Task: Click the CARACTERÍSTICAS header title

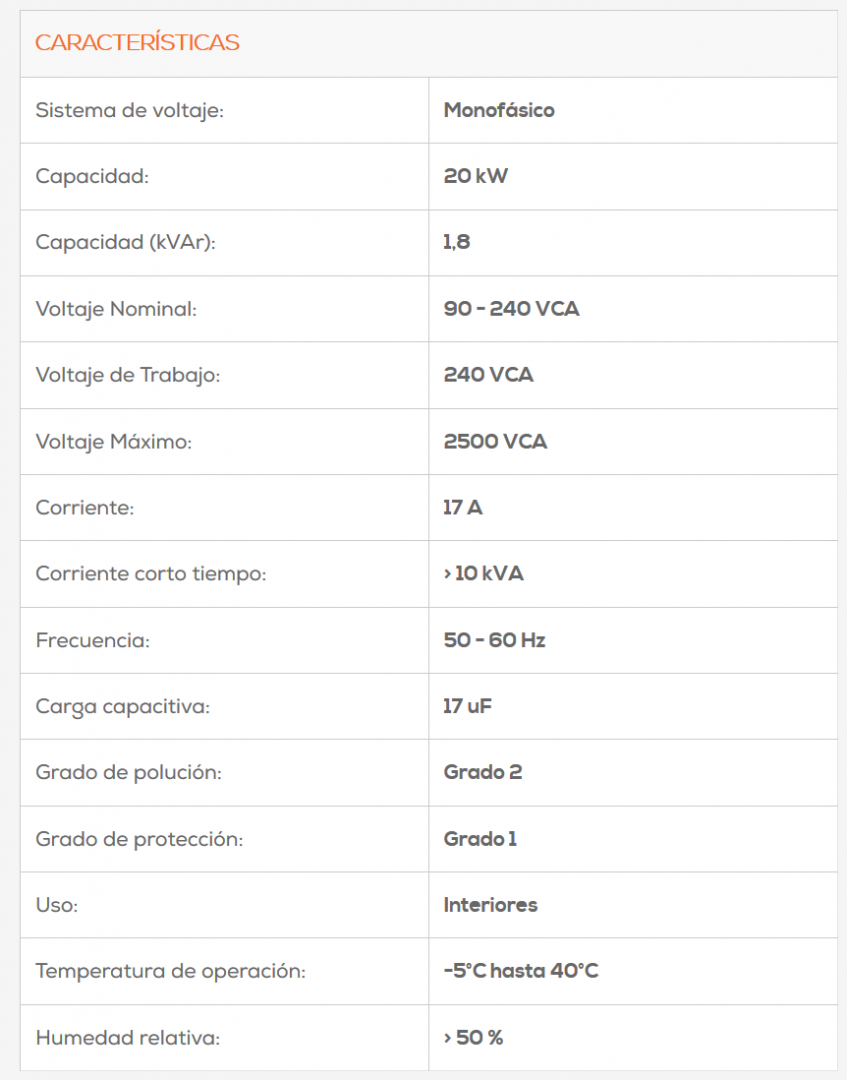Action: [x=137, y=43]
